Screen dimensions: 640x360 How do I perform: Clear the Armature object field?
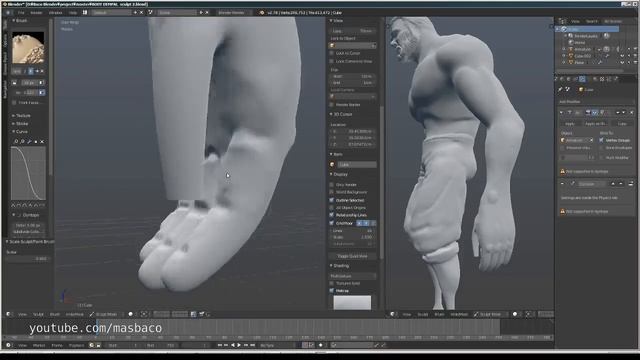[x=591, y=140]
